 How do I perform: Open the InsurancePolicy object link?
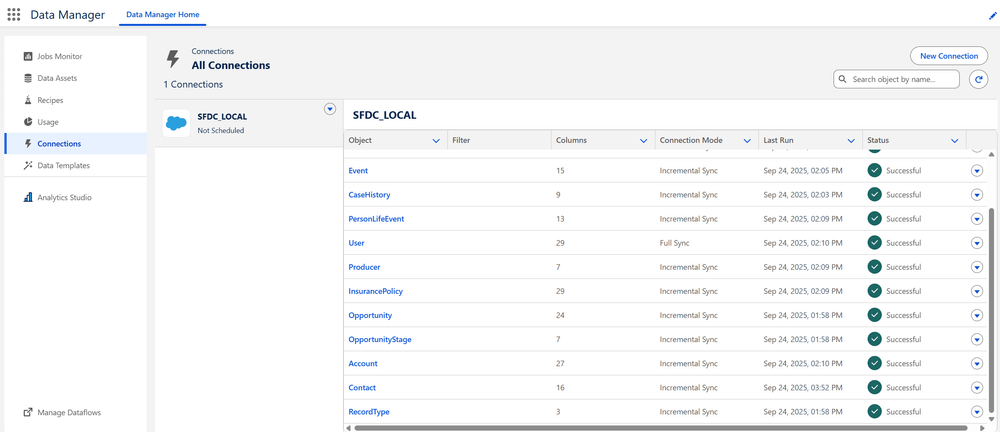pos(375,291)
